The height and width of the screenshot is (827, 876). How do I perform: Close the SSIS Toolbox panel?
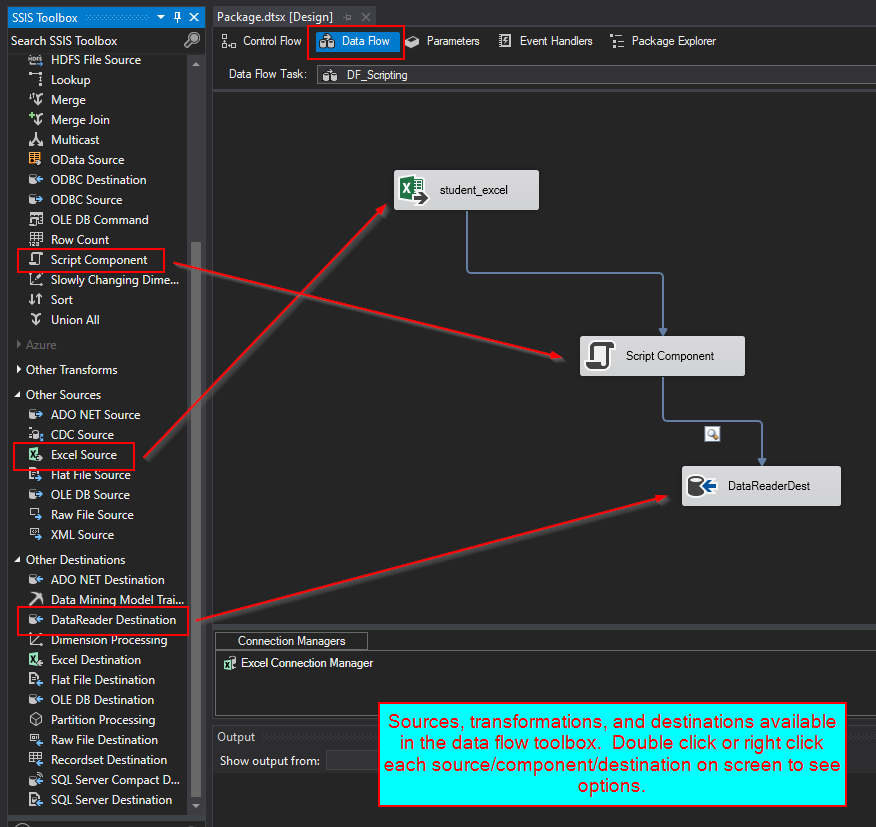pos(194,17)
